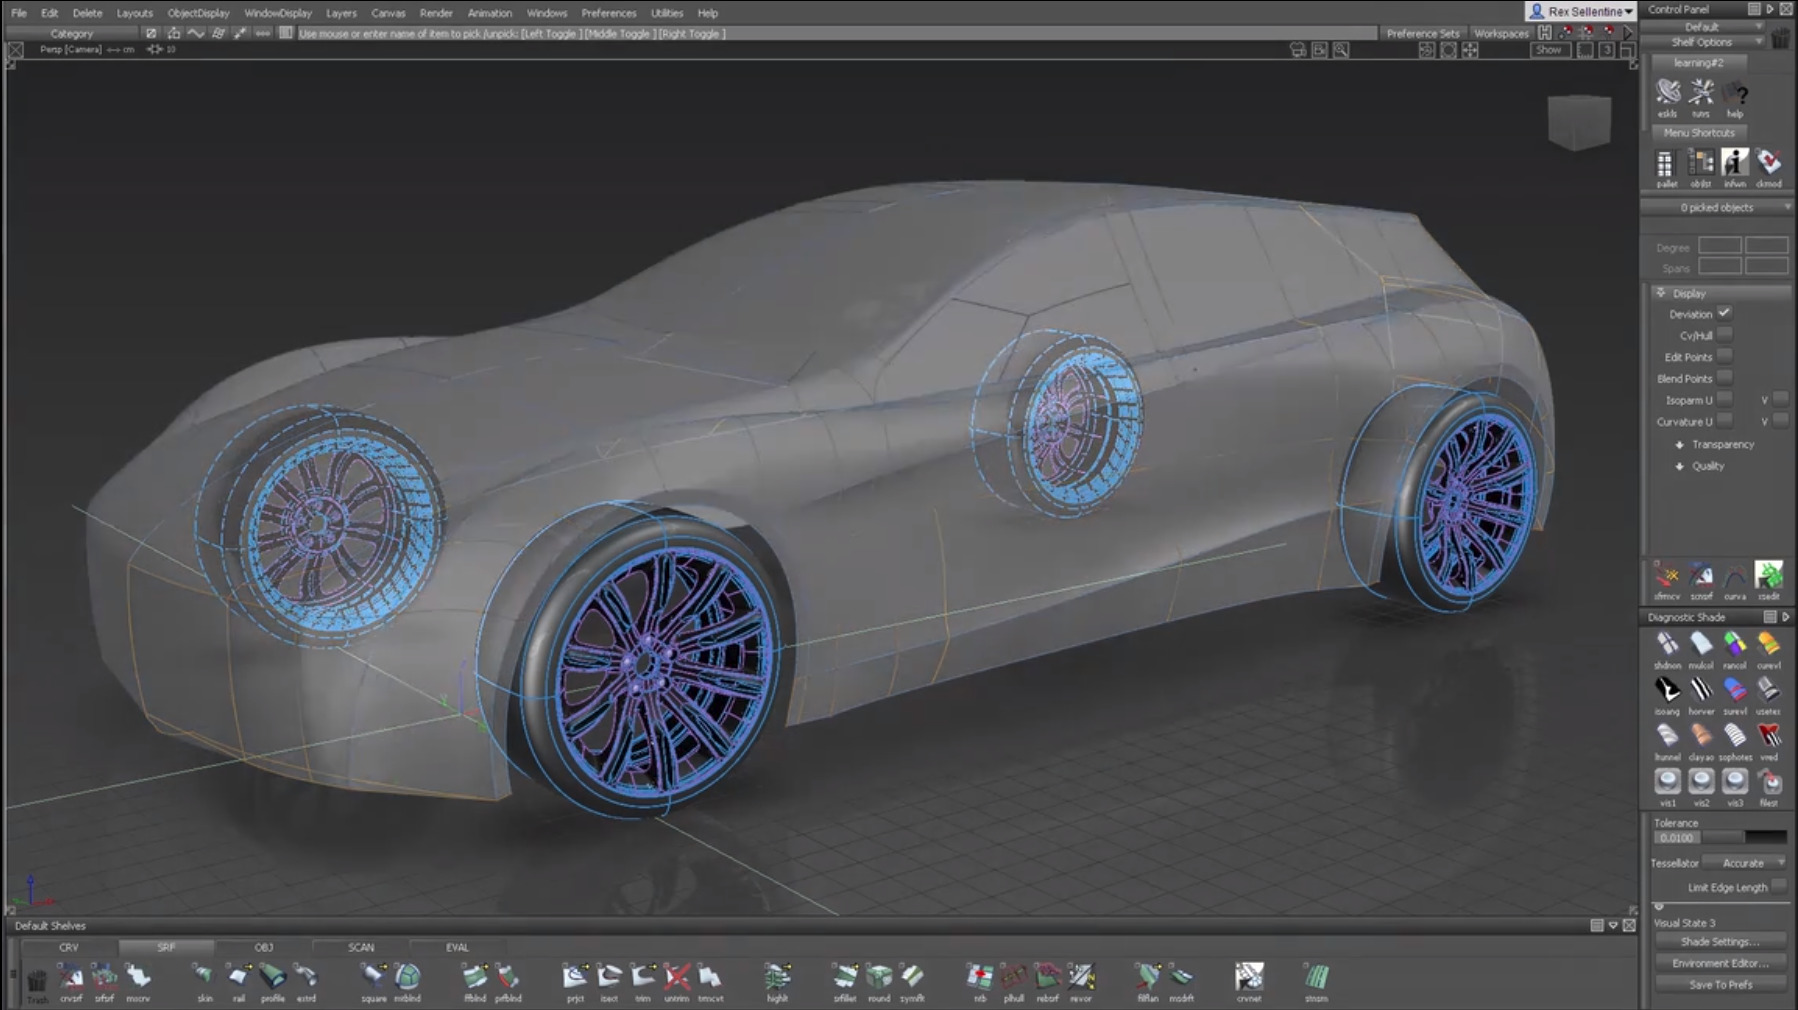Expand the 0 picked objects dropdown
1798x1010 pixels.
[1717, 208]
